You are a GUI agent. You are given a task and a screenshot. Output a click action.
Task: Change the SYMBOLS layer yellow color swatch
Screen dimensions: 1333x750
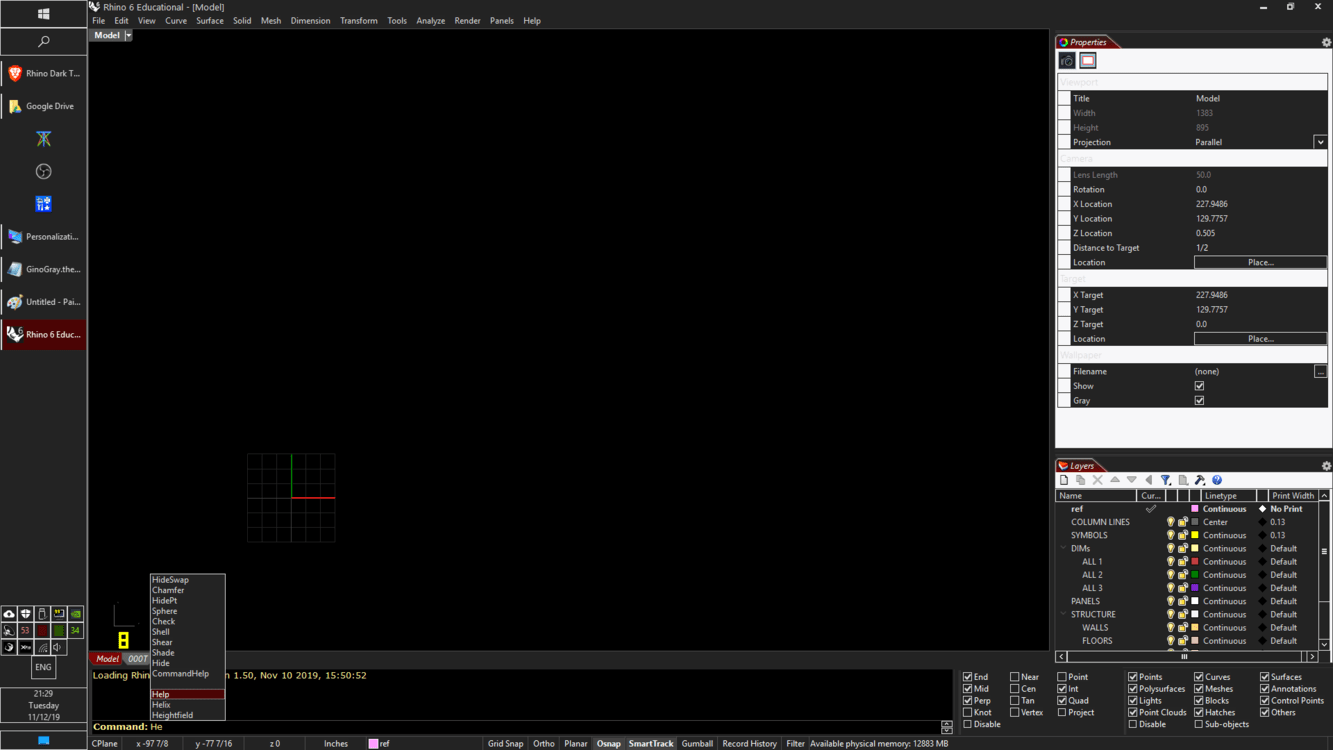[x=1194, y=535]
